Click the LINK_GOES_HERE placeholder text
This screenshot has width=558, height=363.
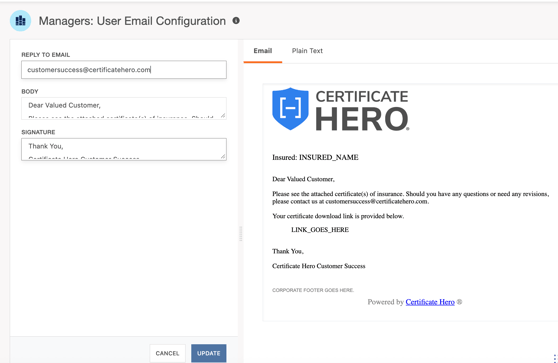pos(320,230)
